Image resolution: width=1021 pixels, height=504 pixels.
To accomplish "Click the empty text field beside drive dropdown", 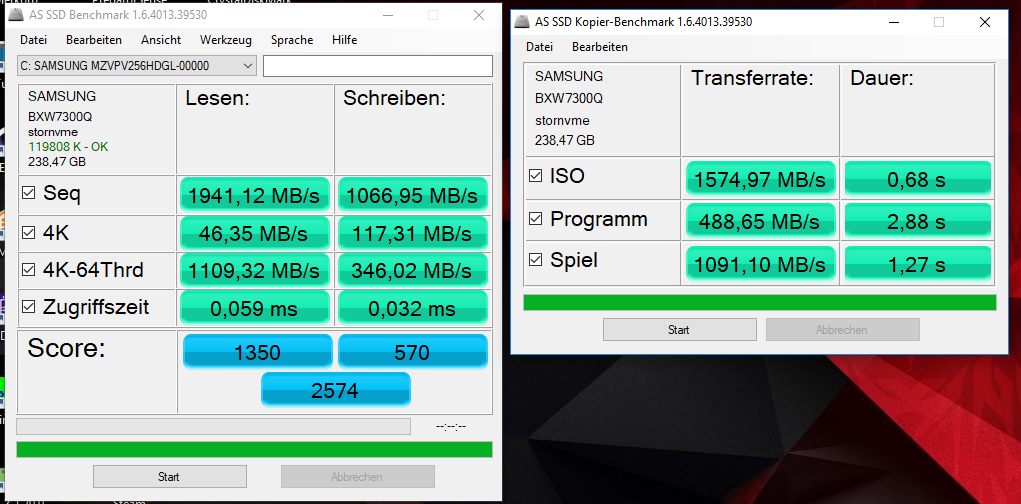I will pos(377,66).
